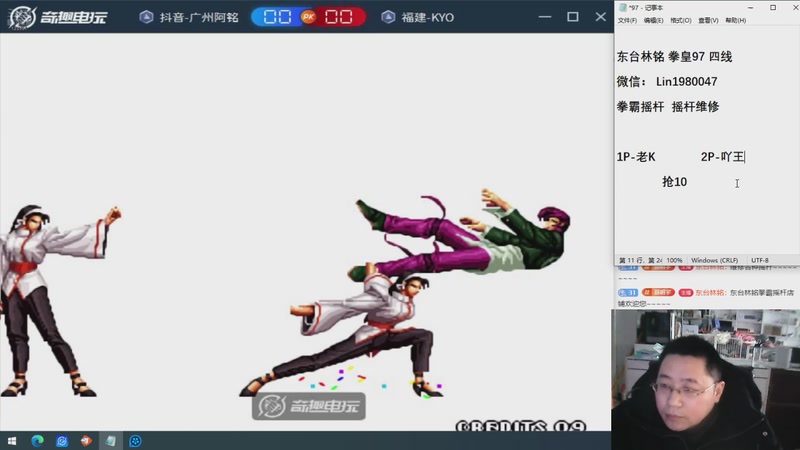Click the blue level 31 badge in chat

628,292
